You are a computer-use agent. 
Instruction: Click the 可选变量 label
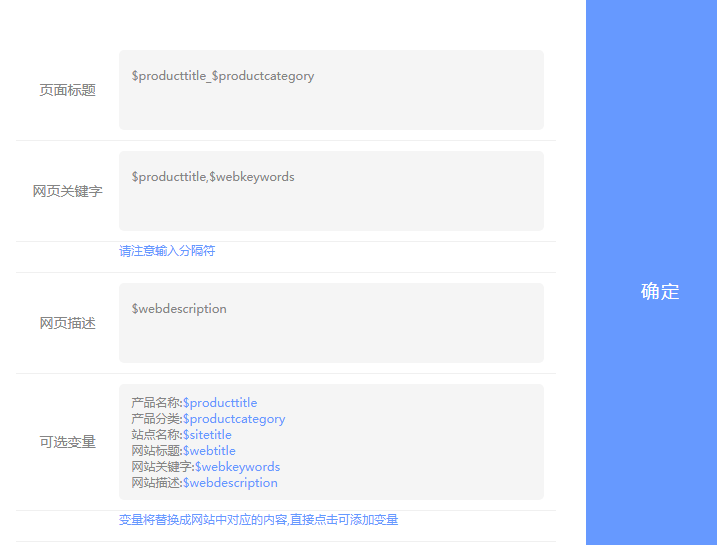pyautogui.click(x=68, y=442)
